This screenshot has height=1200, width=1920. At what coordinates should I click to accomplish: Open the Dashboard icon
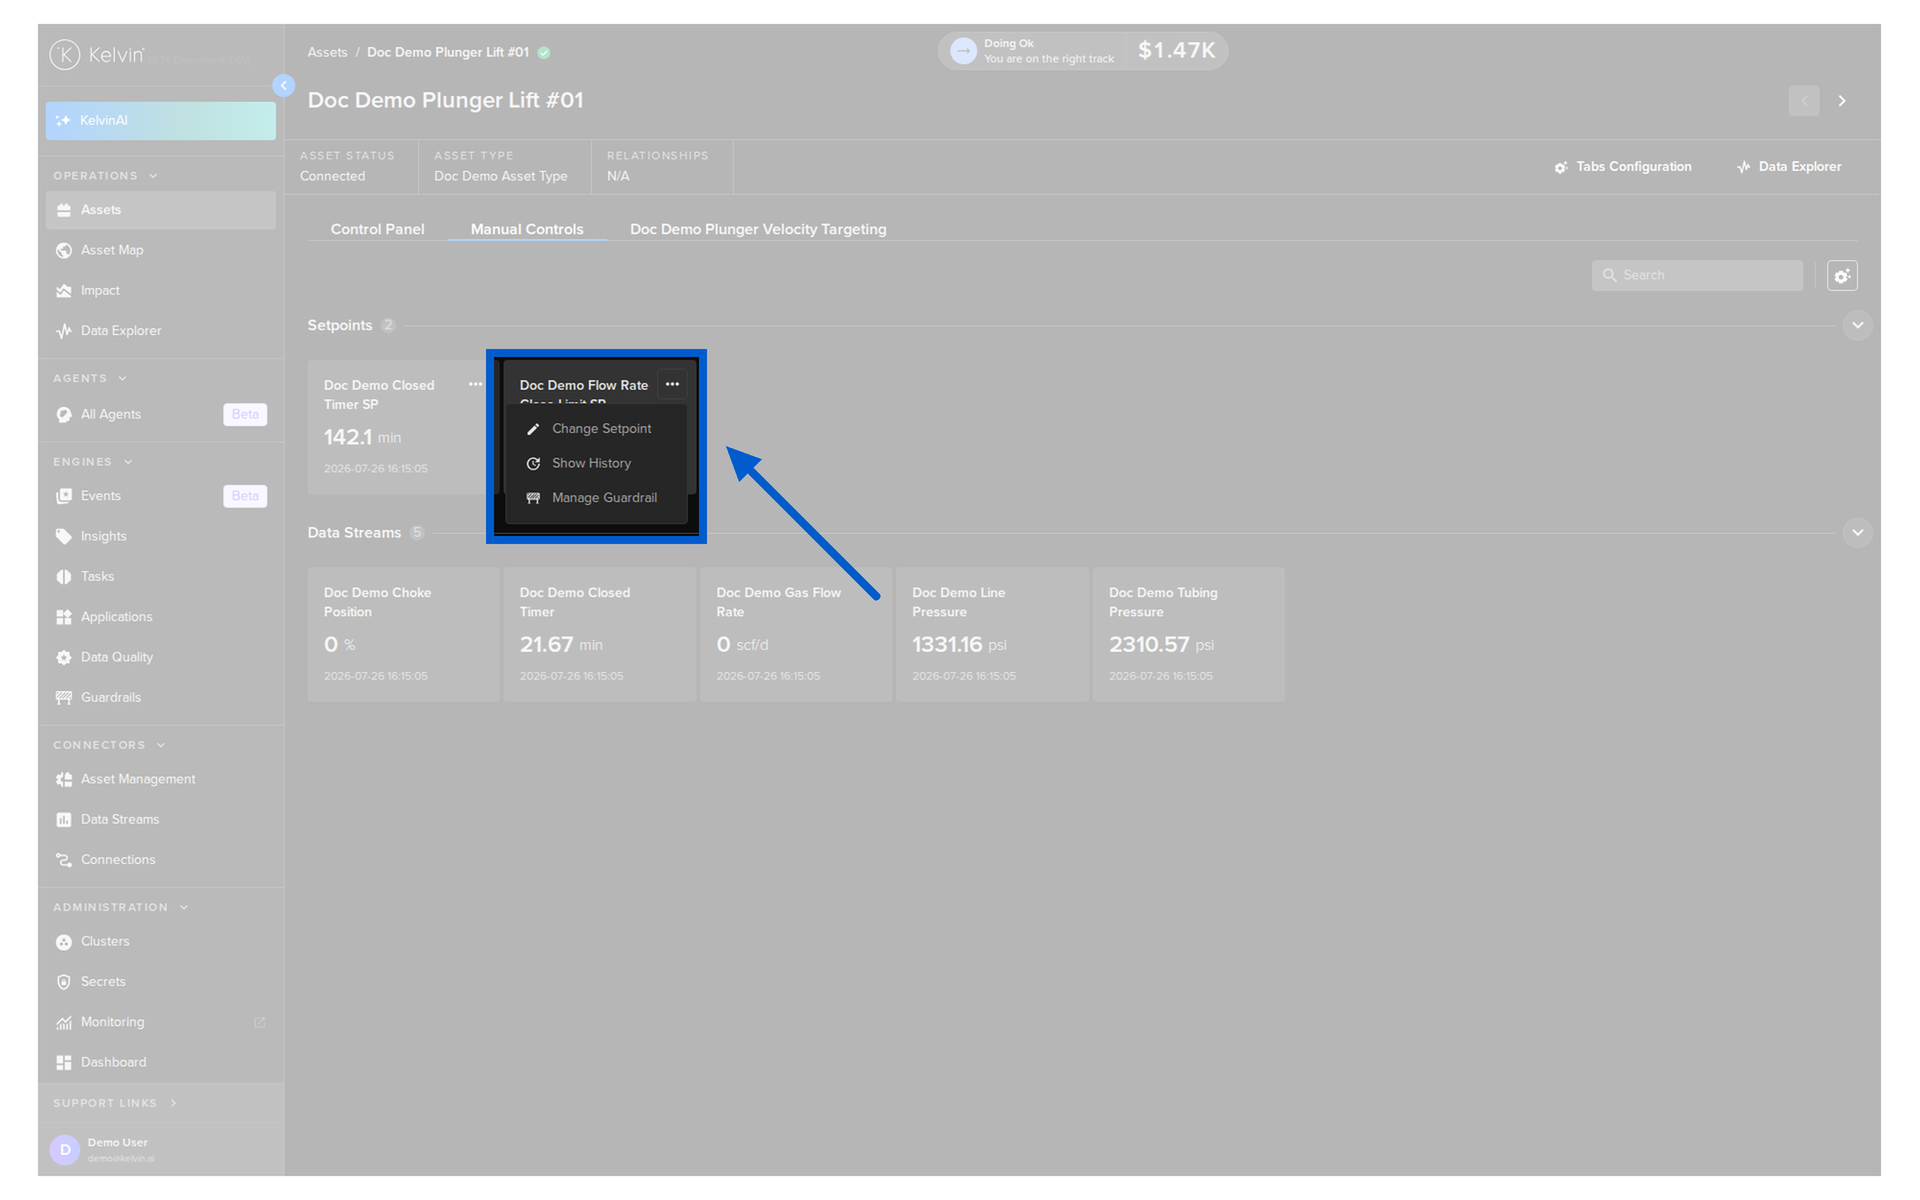(x=64, y=1063)
